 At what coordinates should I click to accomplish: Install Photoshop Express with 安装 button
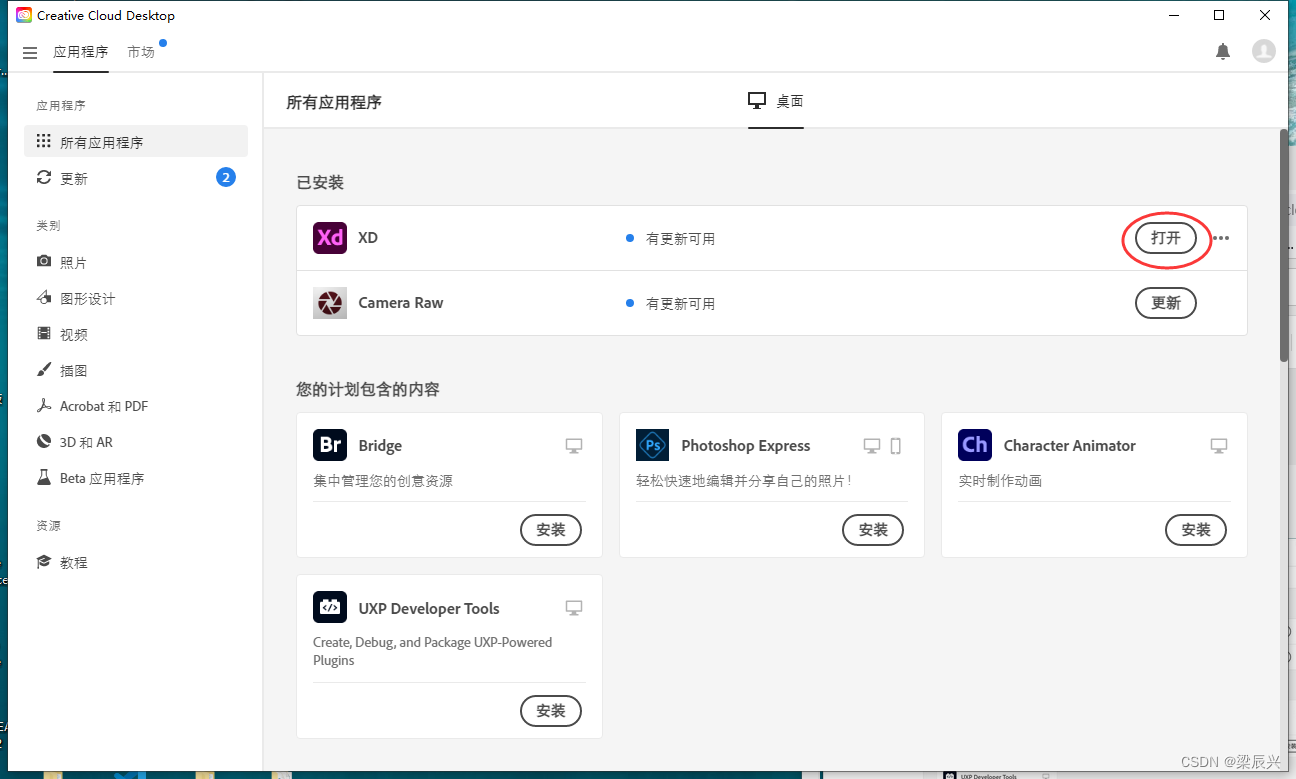pos(873,530)
